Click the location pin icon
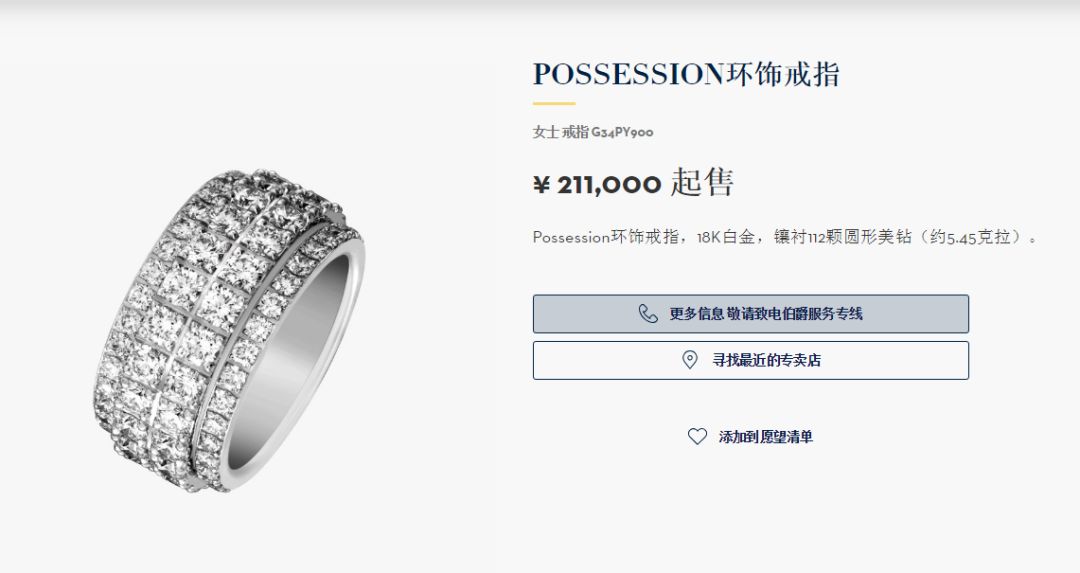This screenshot has width=1080, height=573. (689, 360)
